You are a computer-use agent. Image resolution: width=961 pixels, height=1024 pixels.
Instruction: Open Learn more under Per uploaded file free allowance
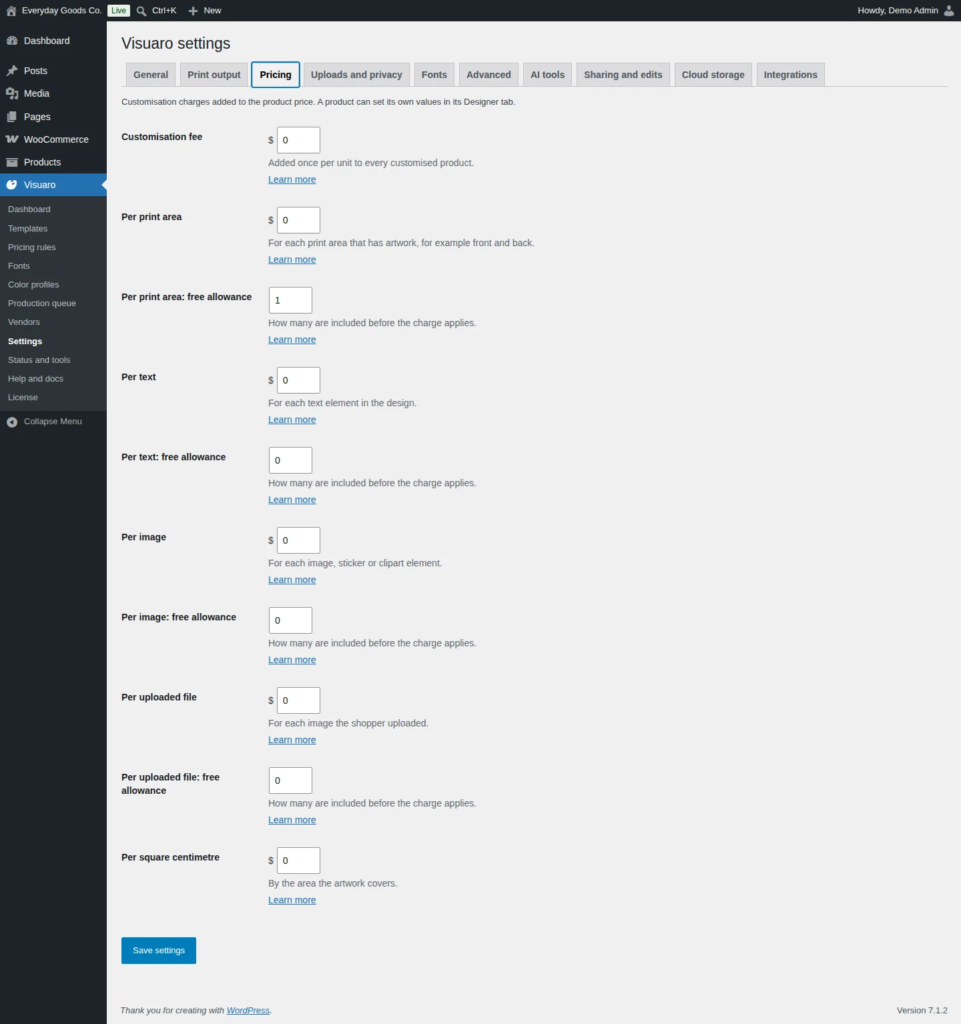[292, 820]
